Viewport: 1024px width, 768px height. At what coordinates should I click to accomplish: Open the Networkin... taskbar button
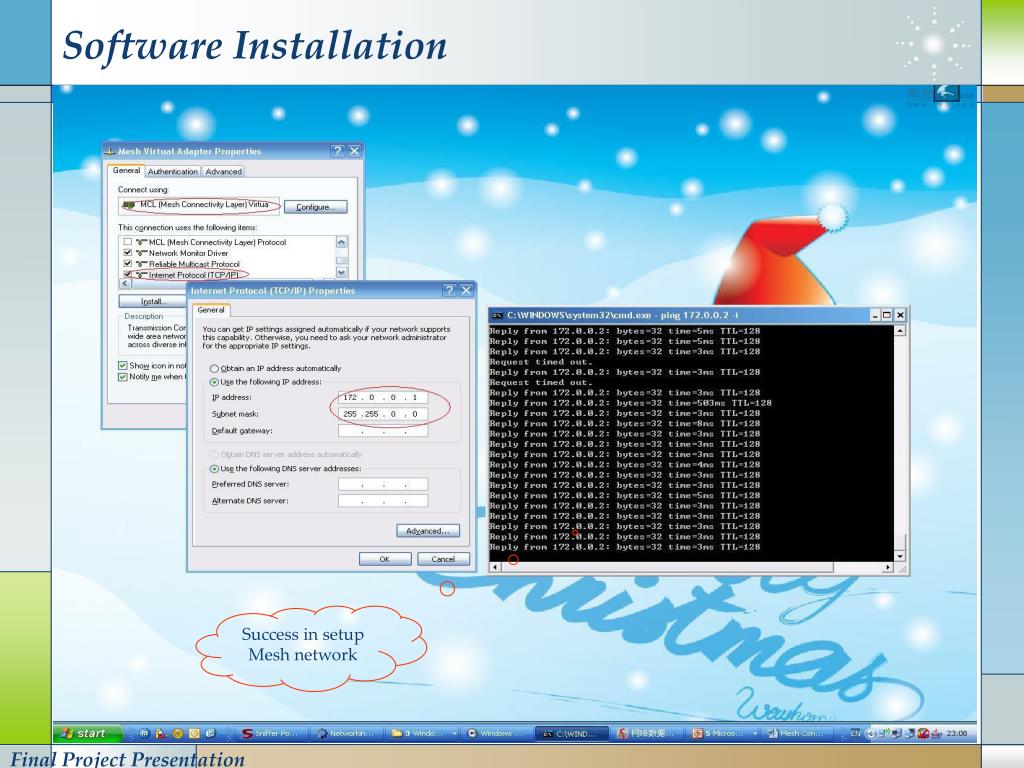tap(347, 733)
